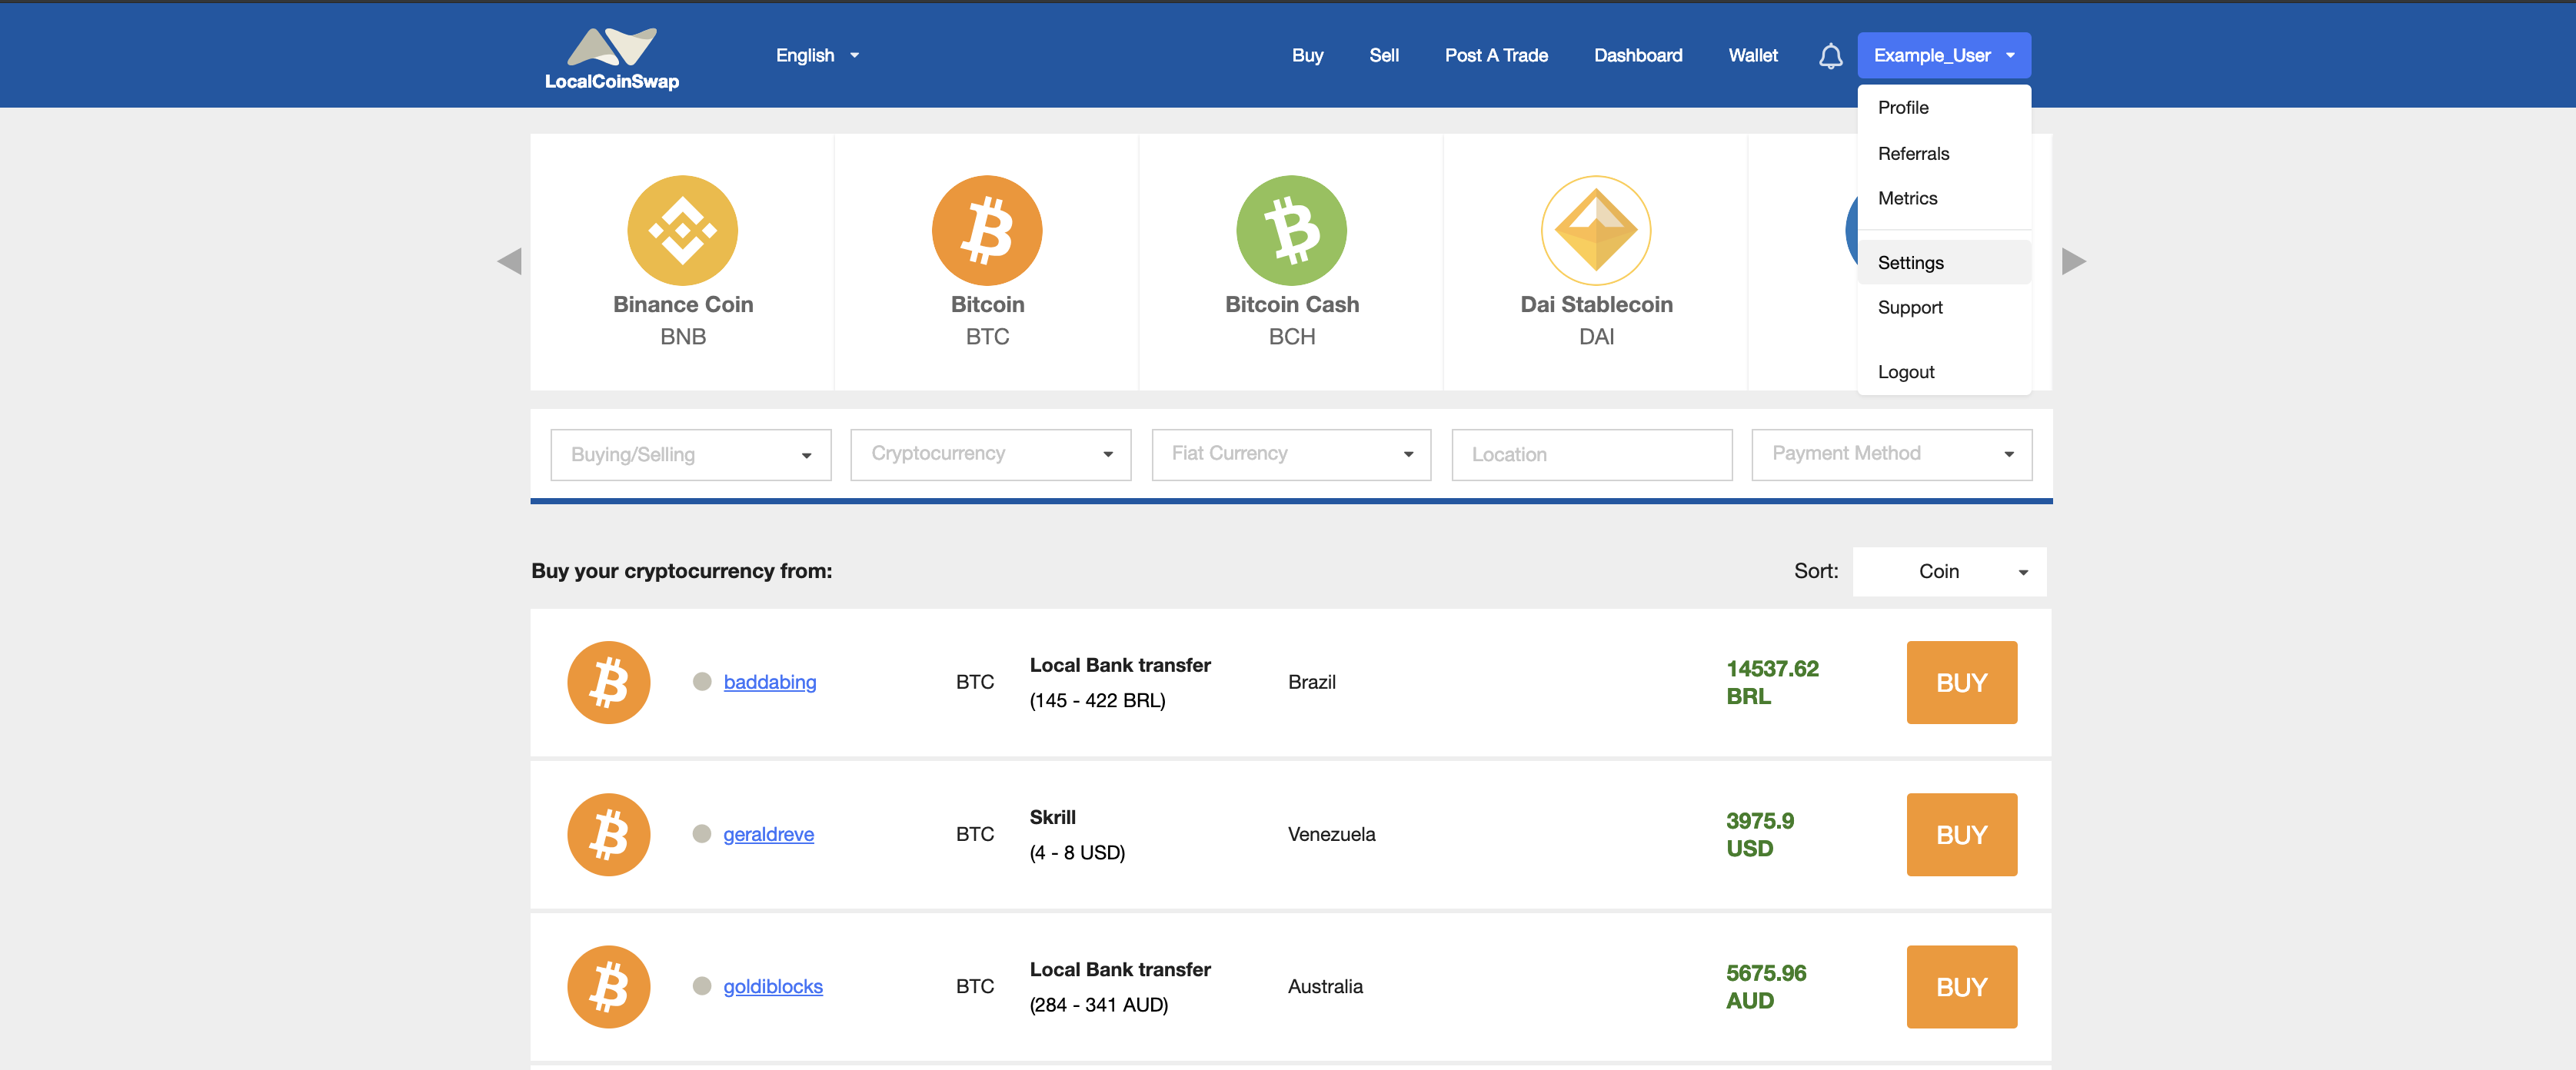Choose Support from user menu
The image size is (2576, 1070).
point(1944,307)
